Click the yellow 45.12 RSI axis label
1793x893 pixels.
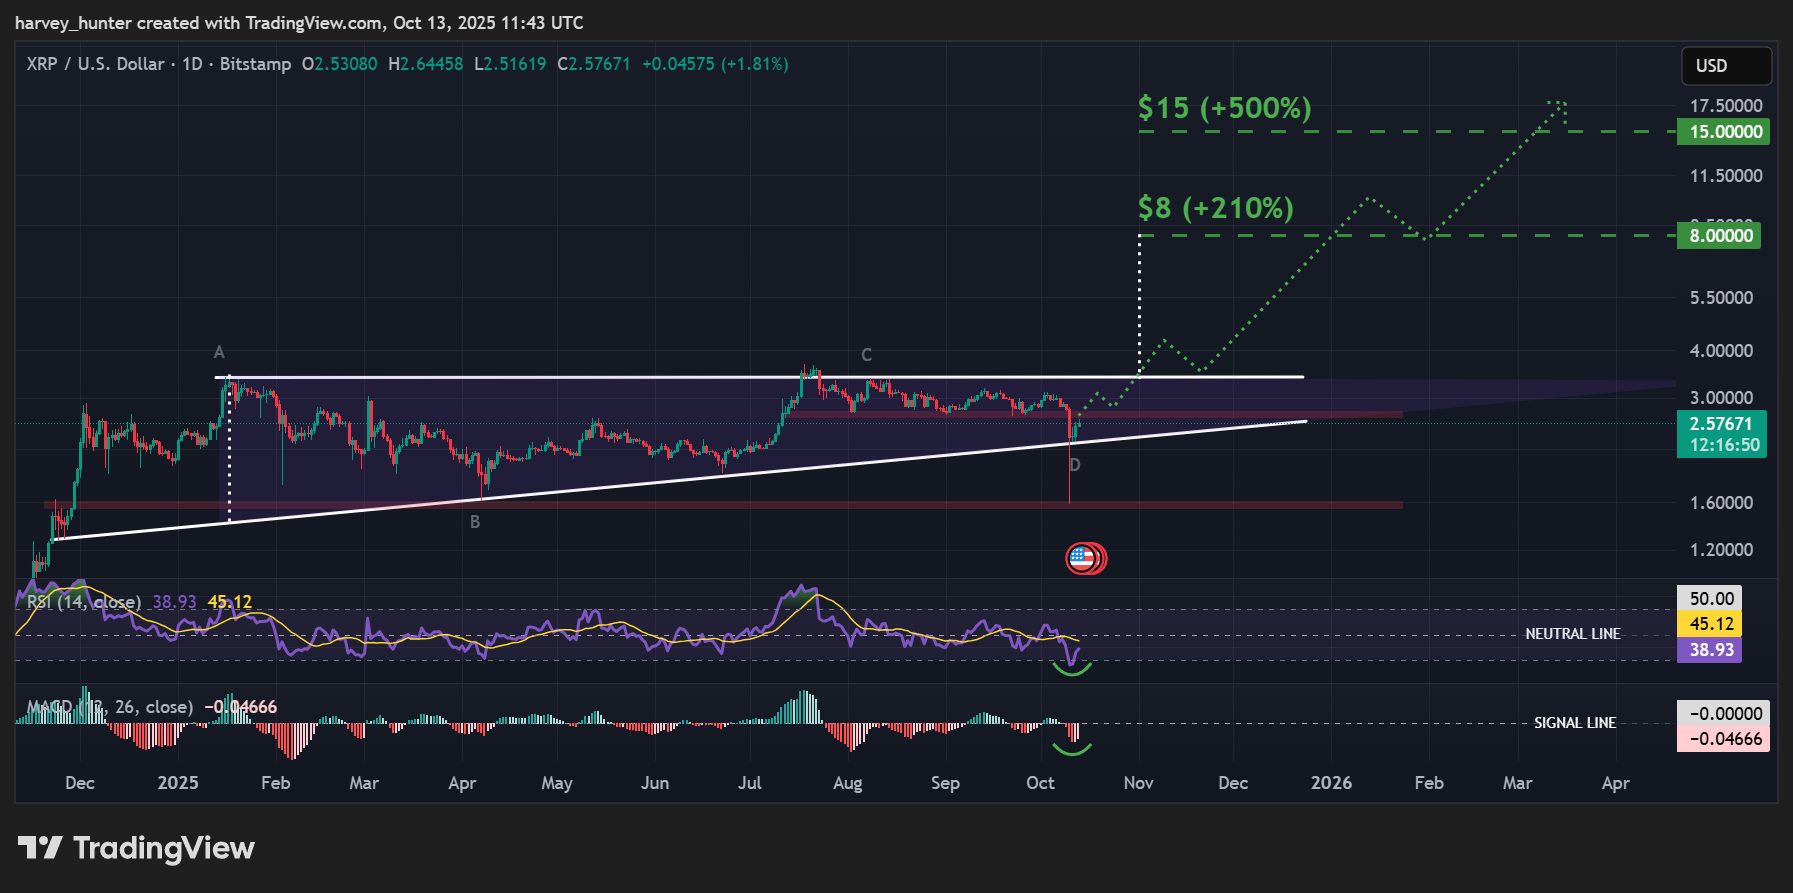(x=1710, y=624)
